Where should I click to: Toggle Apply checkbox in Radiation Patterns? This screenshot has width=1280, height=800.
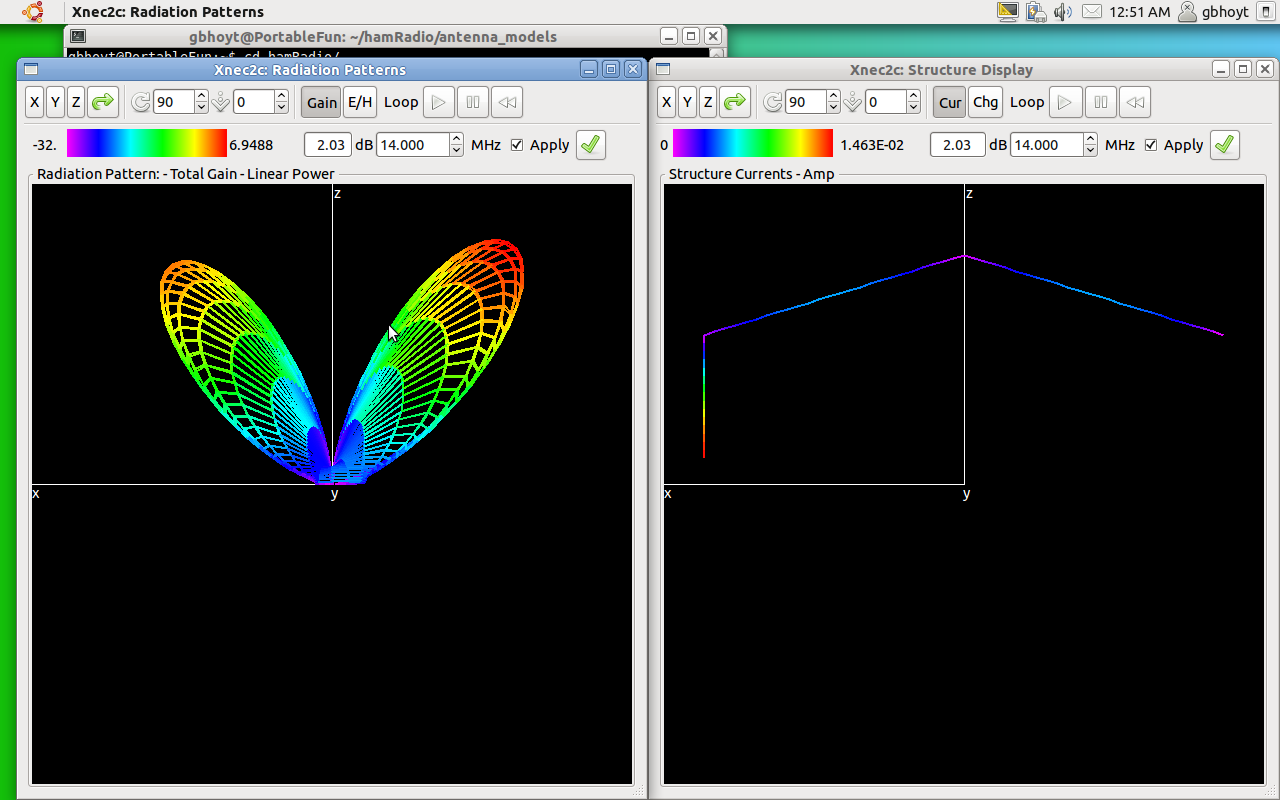pyautogui.click(x=517, y=145)
